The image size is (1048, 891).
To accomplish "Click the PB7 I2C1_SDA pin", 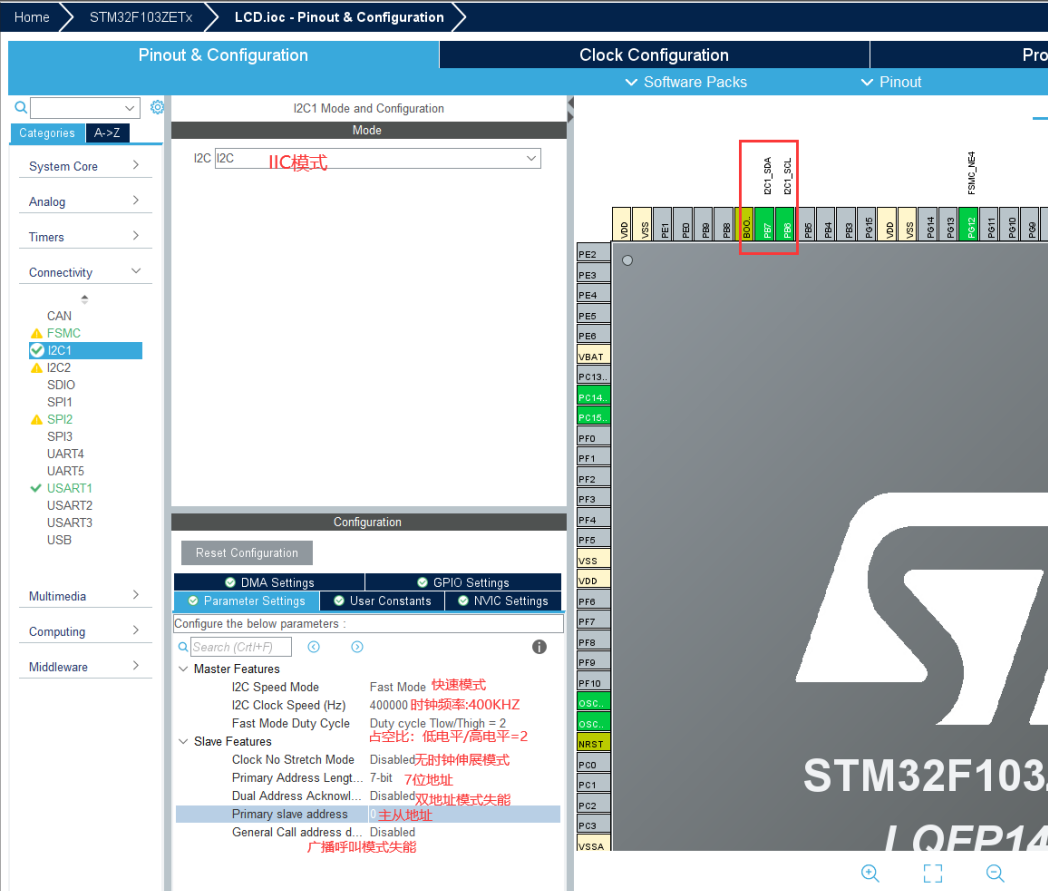I will tap(767, 225).
